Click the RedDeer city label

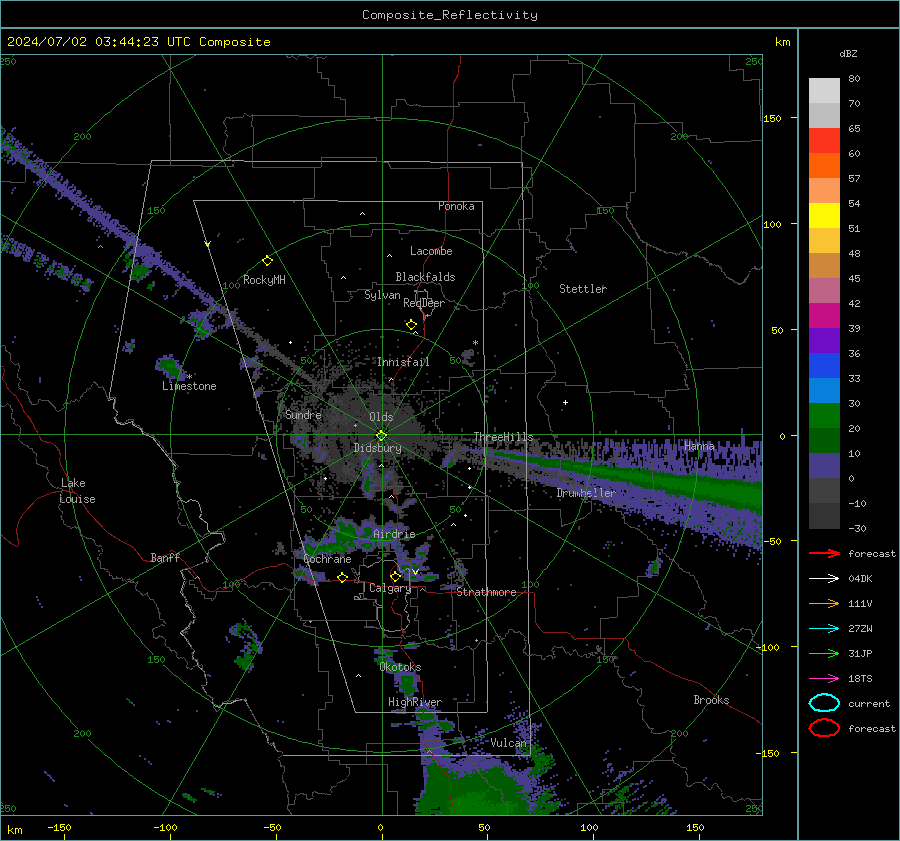tap(424, 303)
